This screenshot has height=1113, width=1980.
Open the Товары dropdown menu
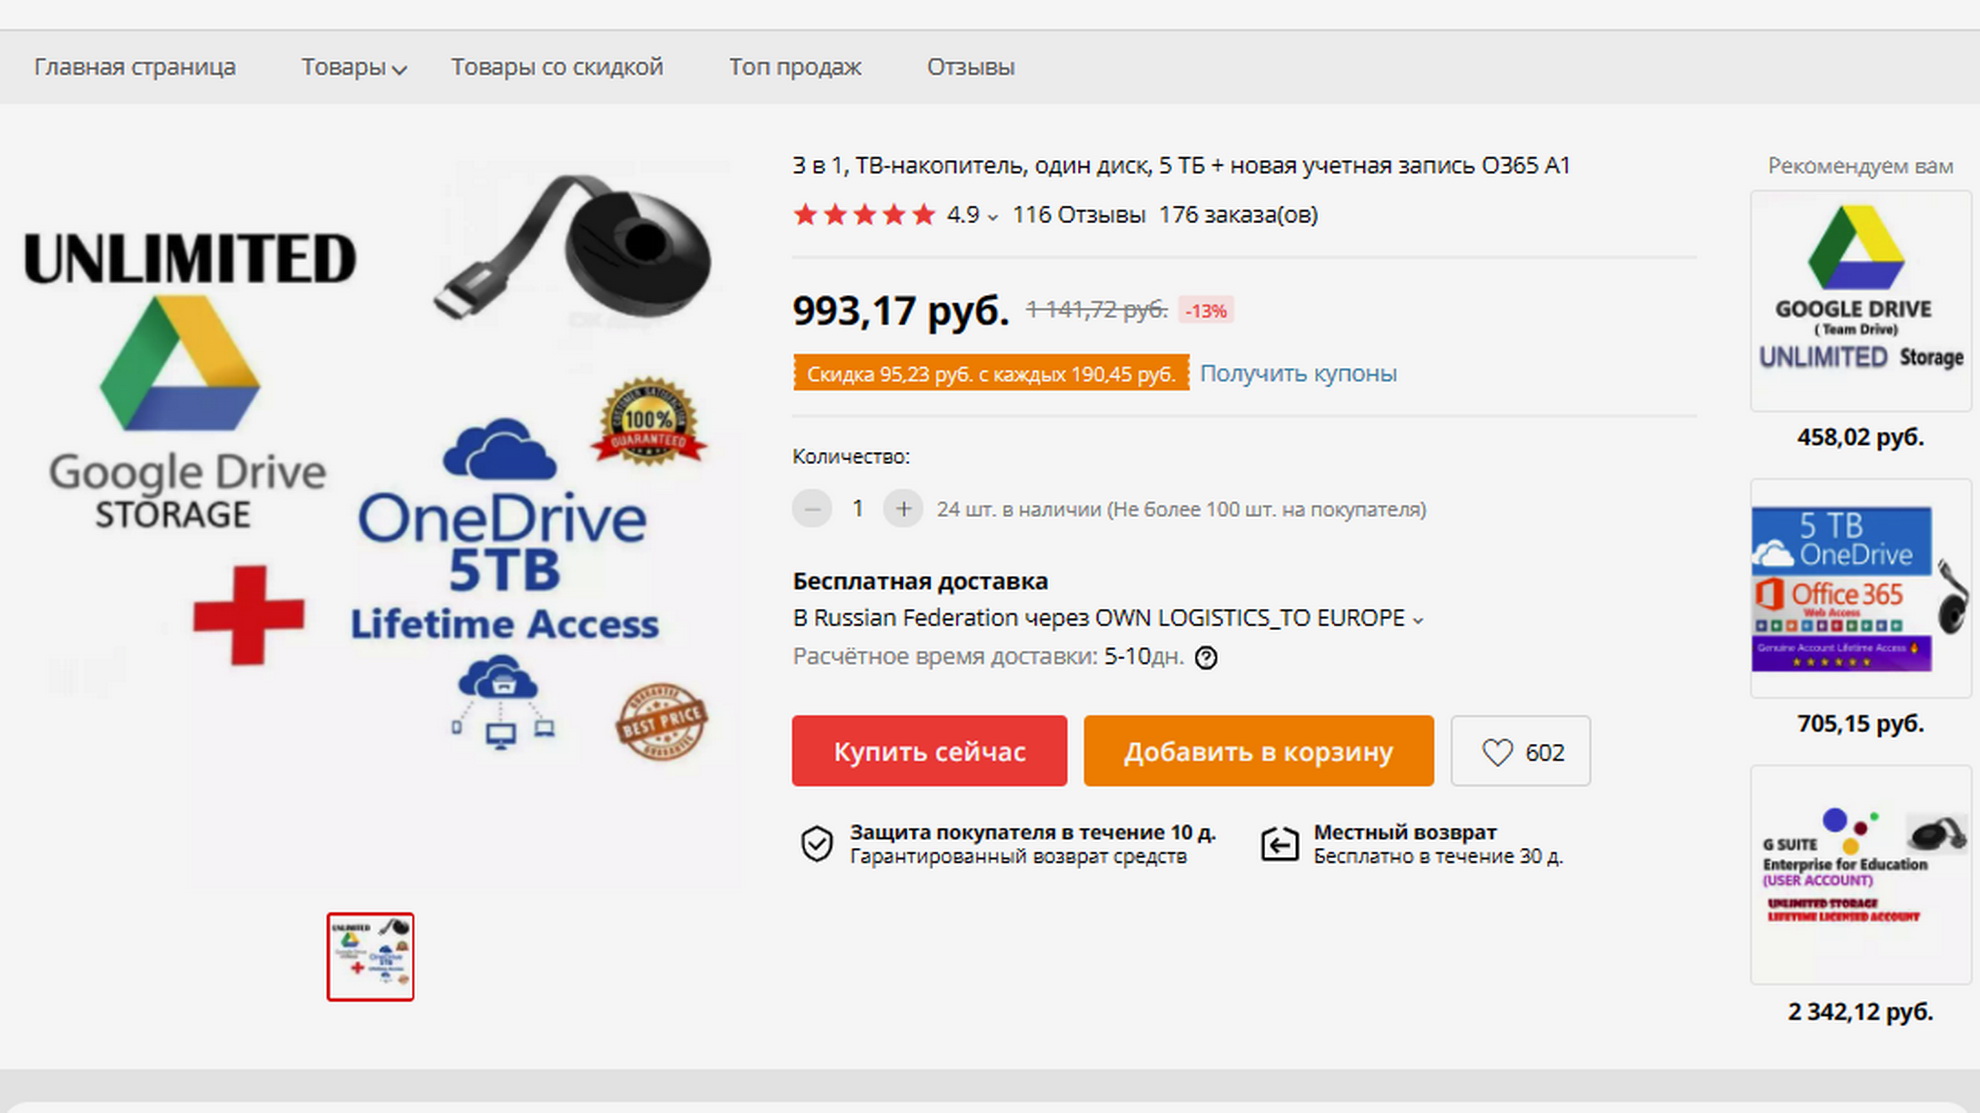click(353, 67)
